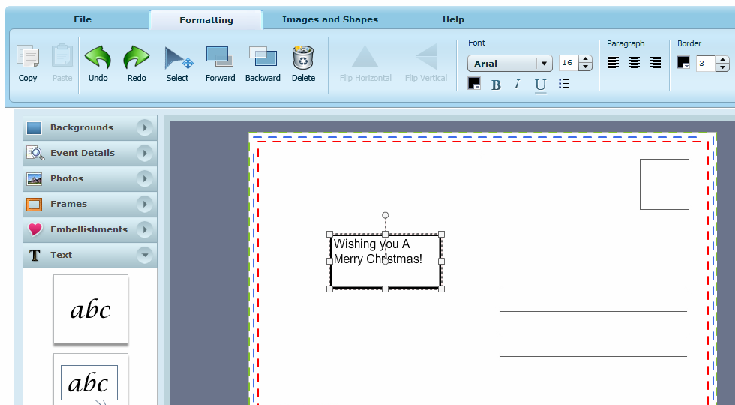Send object Backward
The image size is (735, 405).
pyautogui.click(x=262, y=57)
